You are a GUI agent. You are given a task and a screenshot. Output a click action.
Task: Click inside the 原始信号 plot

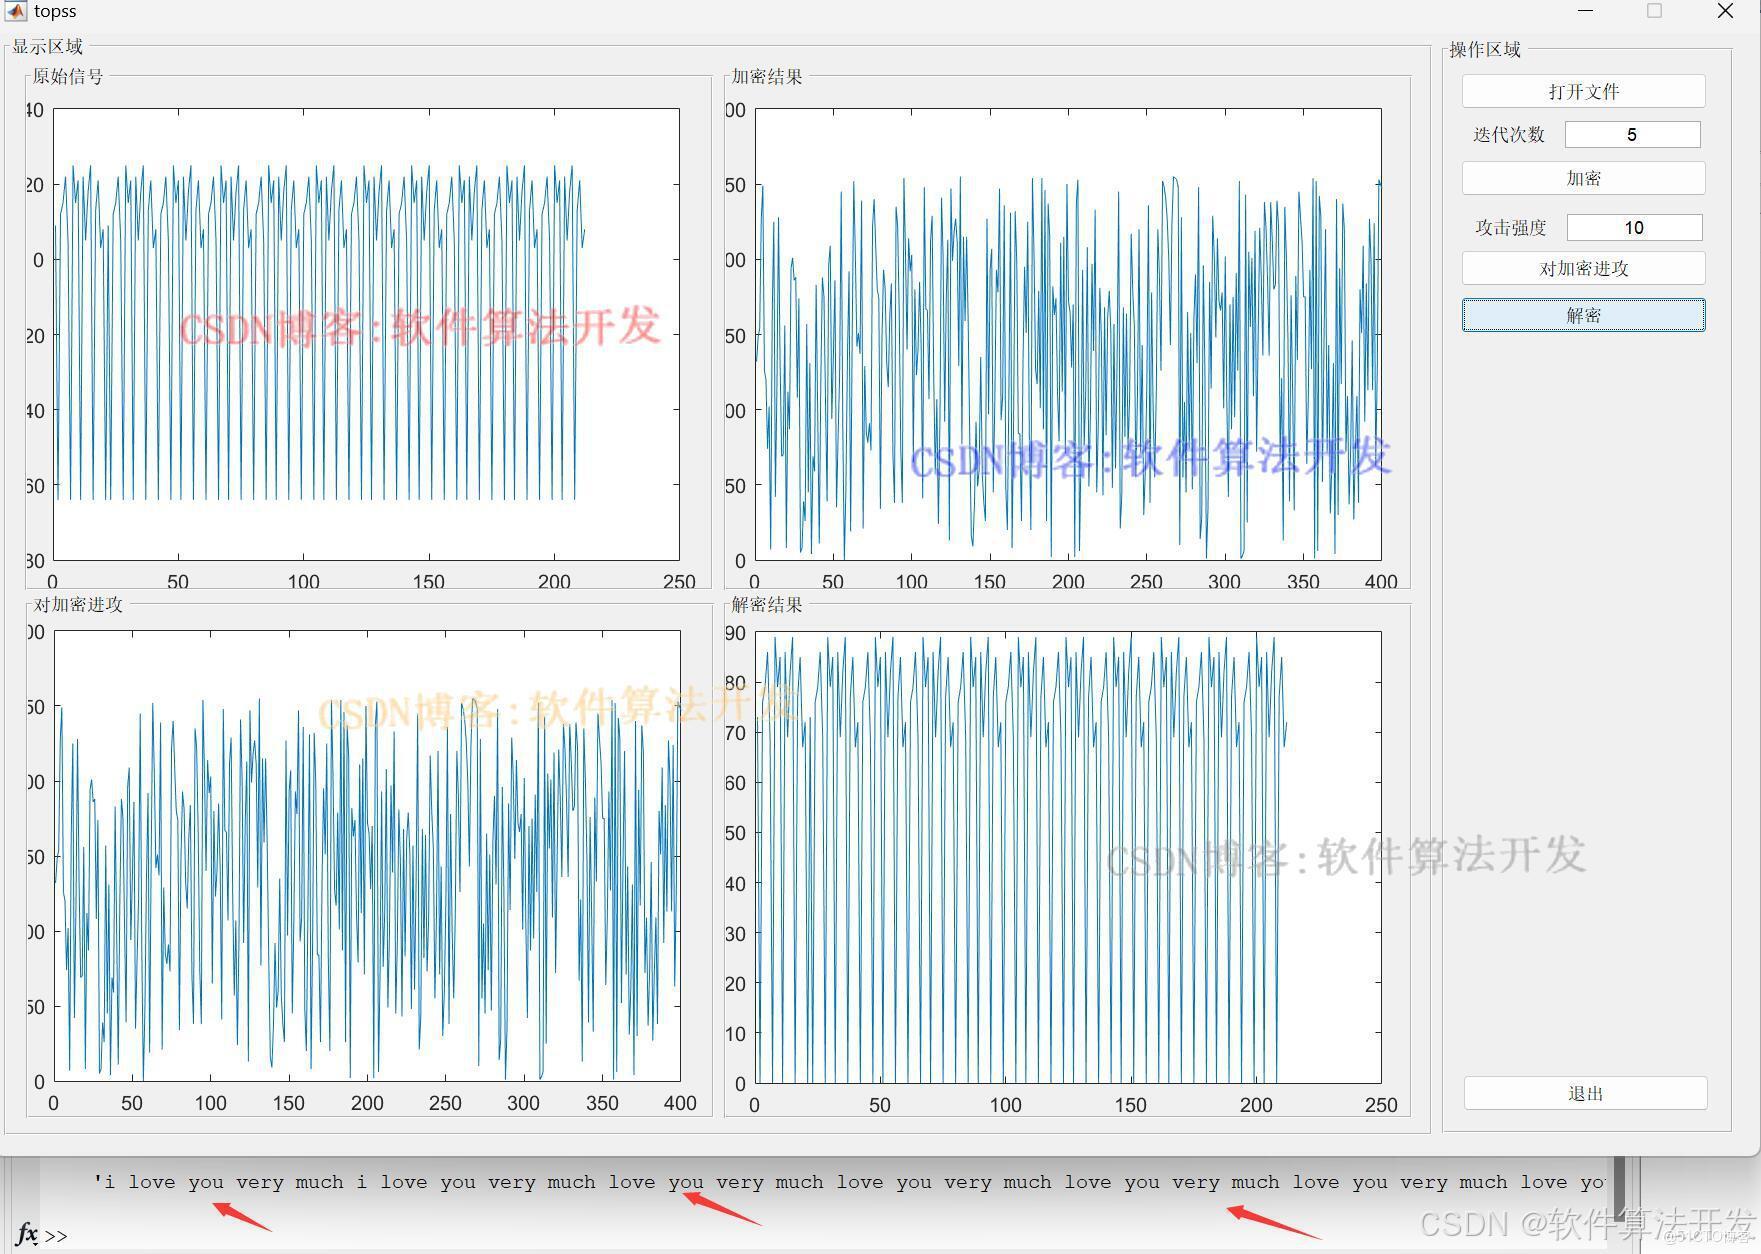coord(366,334)
